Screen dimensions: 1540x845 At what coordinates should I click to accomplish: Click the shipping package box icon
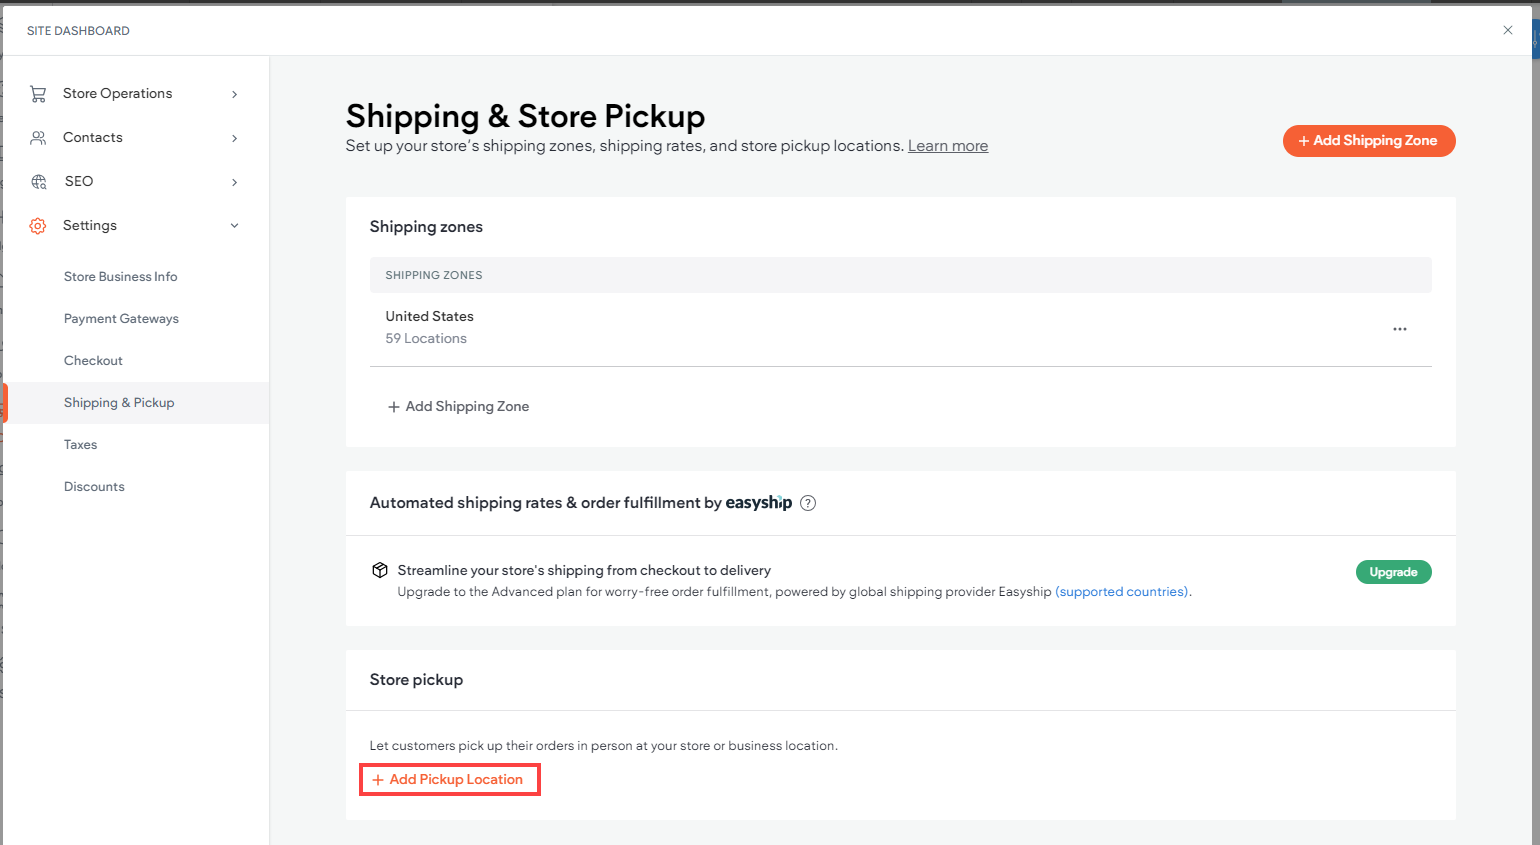click(380, 569)
